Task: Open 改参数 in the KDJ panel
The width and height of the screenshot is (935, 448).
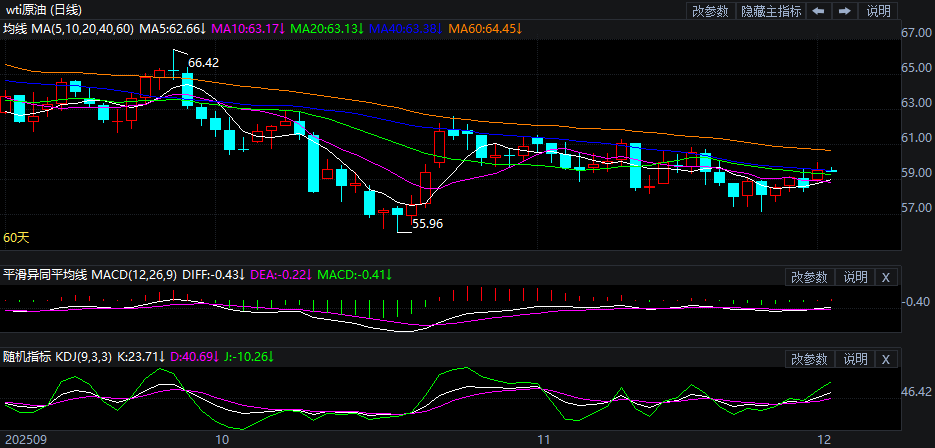Action: pyautogui.click(x=808, y=359)
